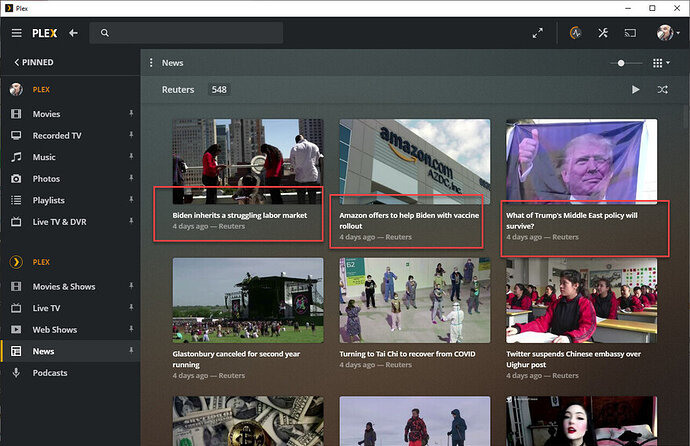Click the search input field
The height and width of the screenshot is (446, 690).
pyautogui.click(x=190, y=33)
